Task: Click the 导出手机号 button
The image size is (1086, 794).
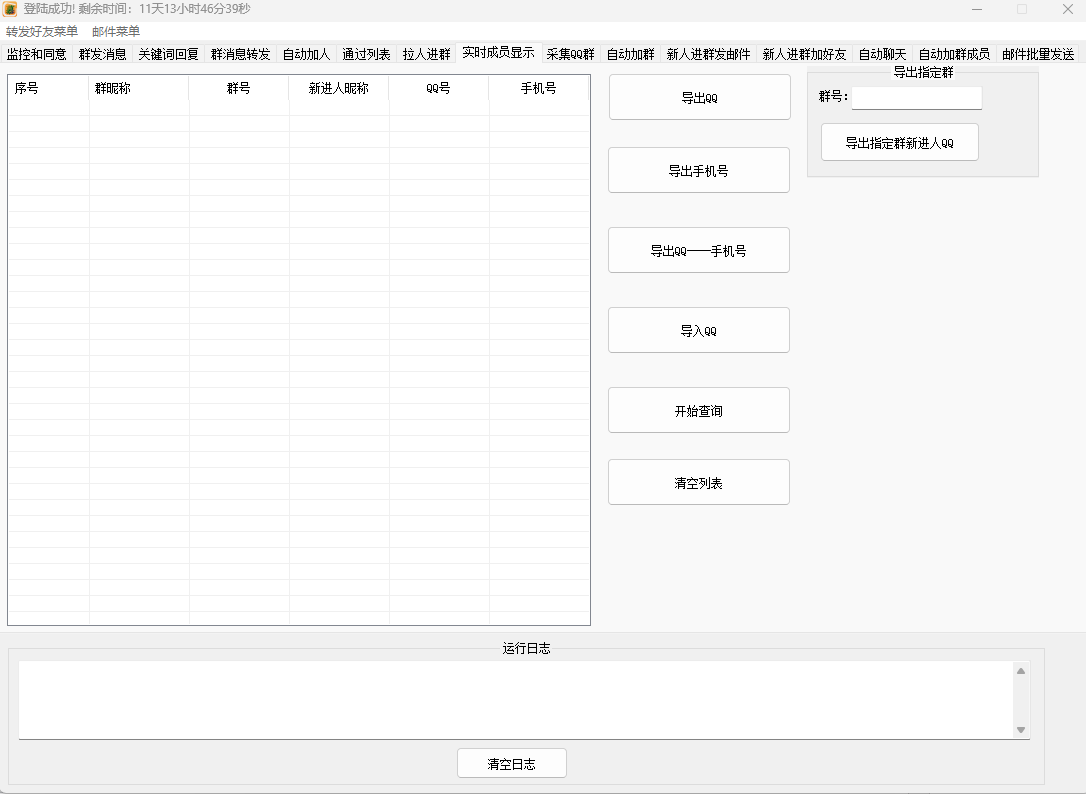Action: click(698, 169)
